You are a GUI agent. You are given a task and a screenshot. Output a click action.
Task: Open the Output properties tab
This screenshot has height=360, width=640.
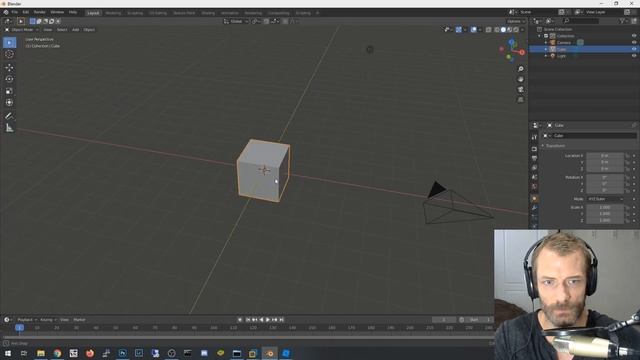[x=534, y=158]
